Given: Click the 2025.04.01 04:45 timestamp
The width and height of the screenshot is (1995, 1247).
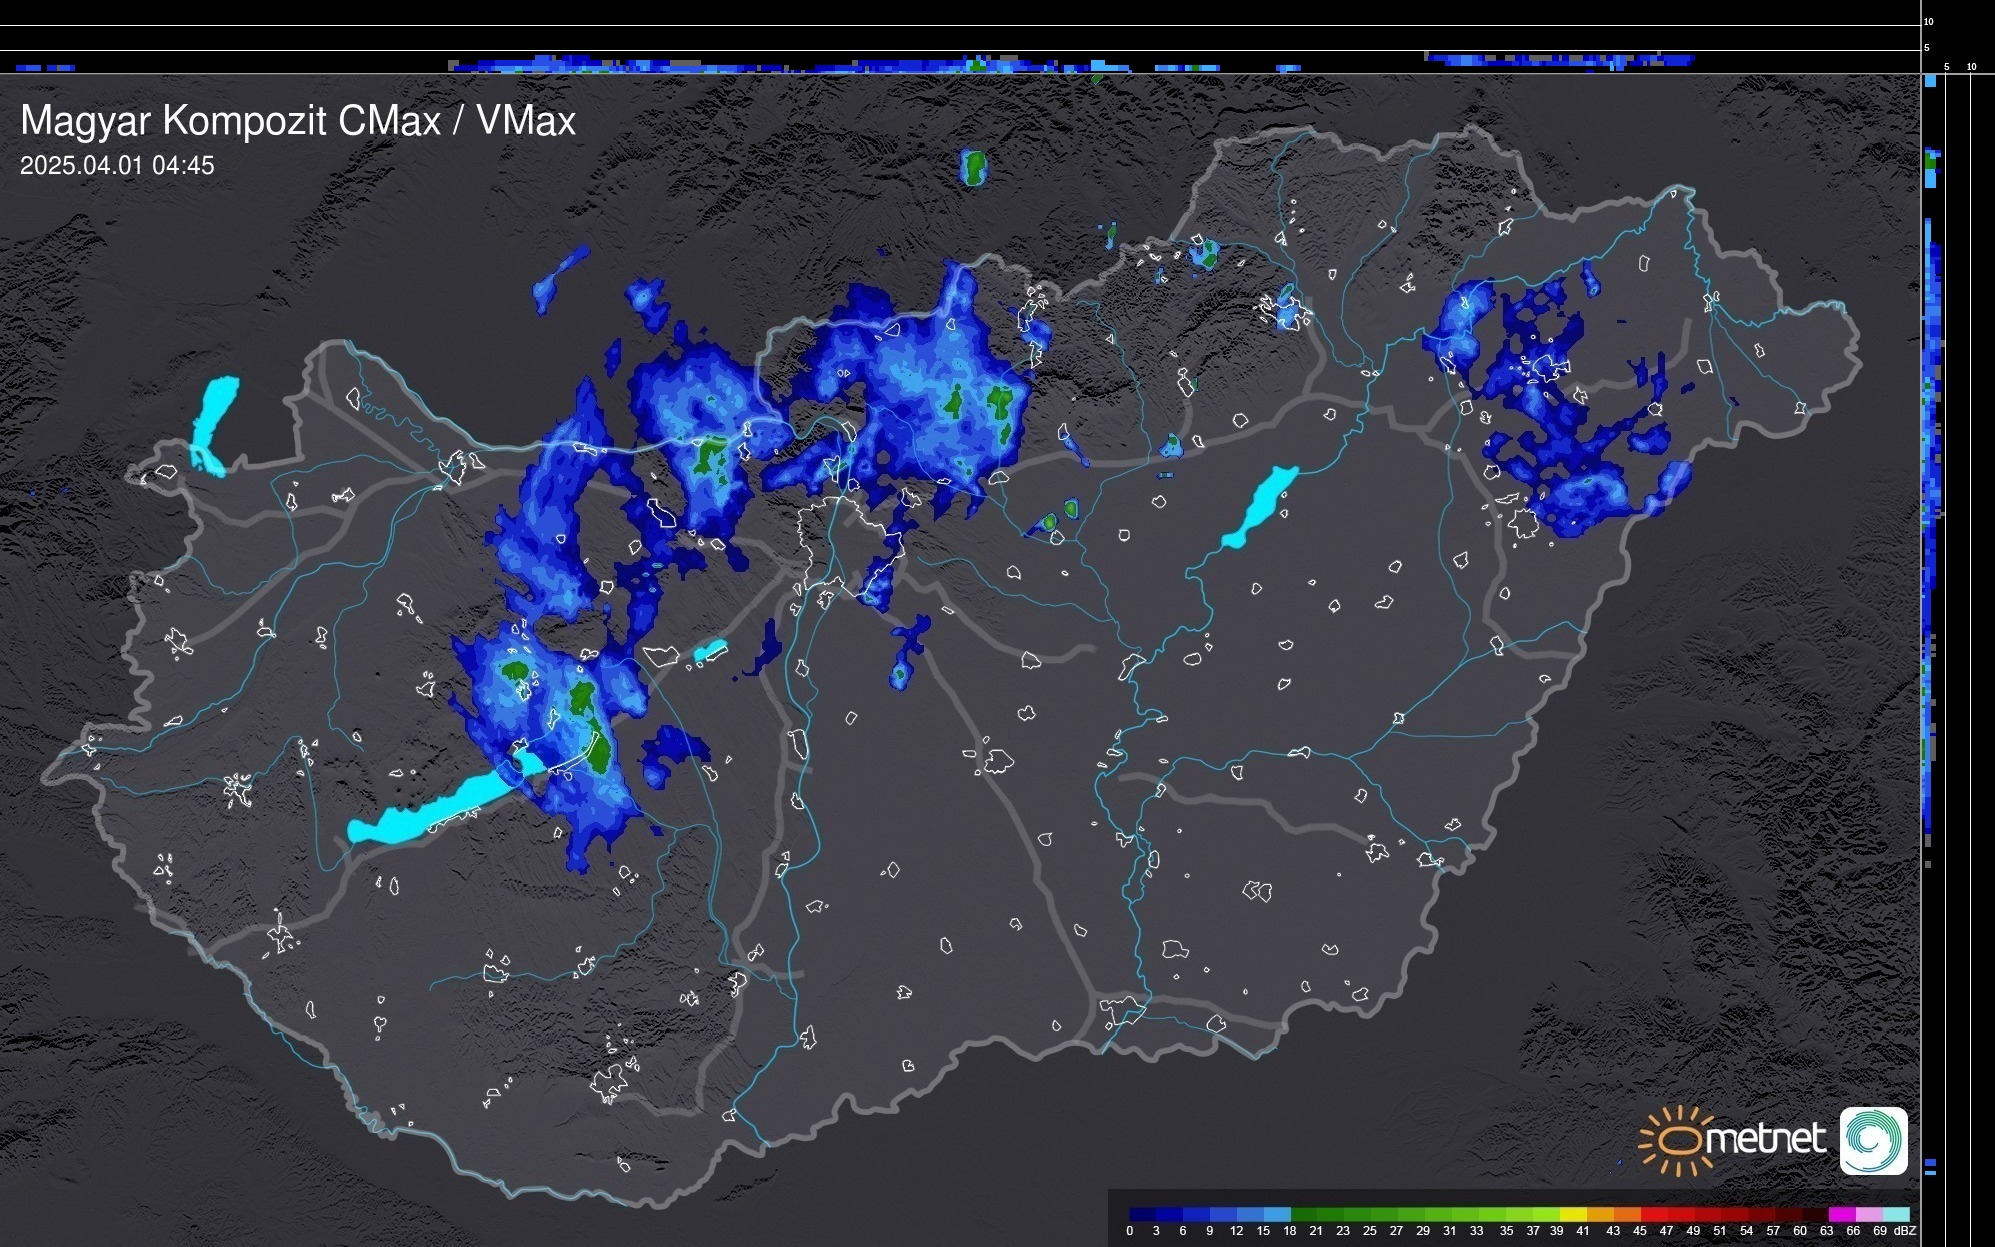Looking at the screenshot, I should click(x=117, y=166).
